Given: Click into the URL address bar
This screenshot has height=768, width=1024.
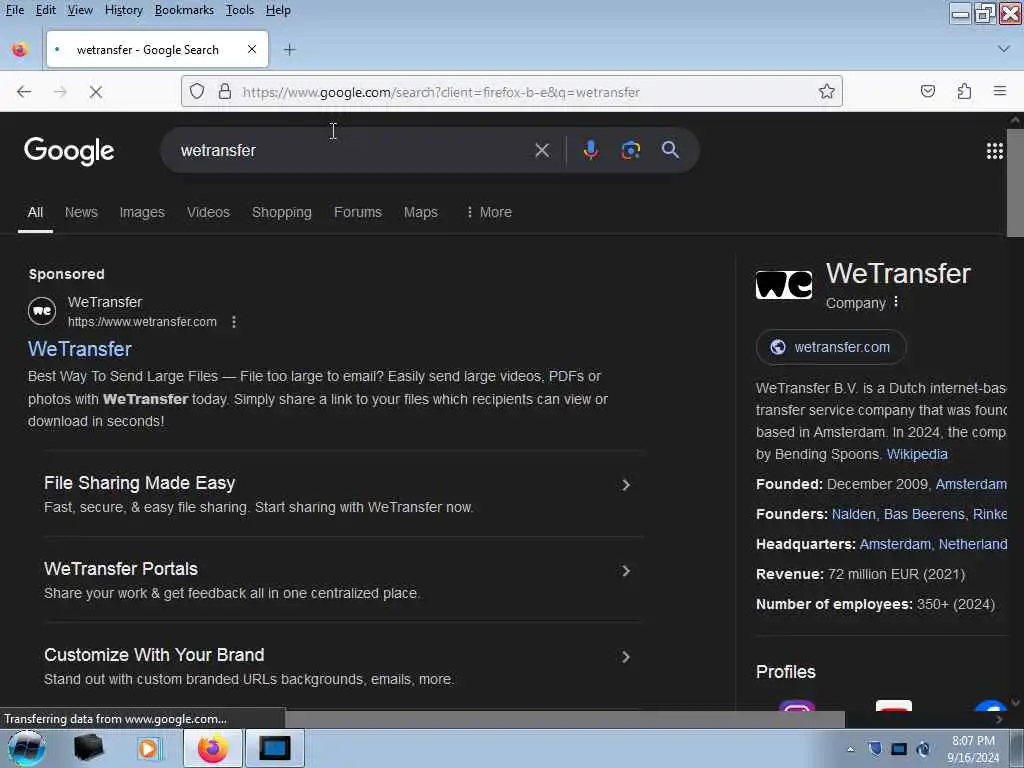Looking at the screenshot, I should [x=512, y=91].
